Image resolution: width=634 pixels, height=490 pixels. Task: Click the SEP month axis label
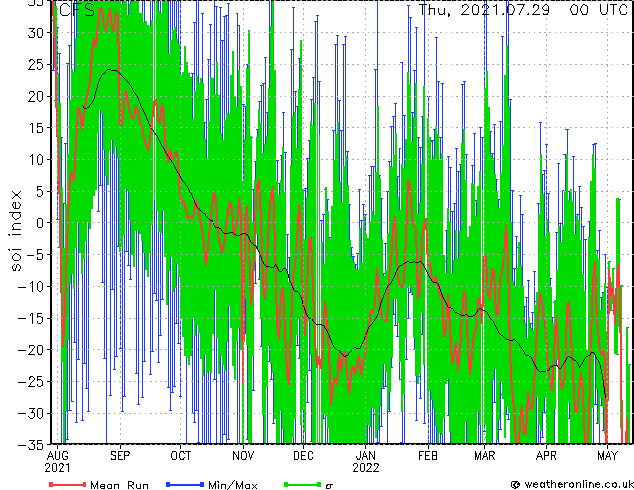point(120,456)
